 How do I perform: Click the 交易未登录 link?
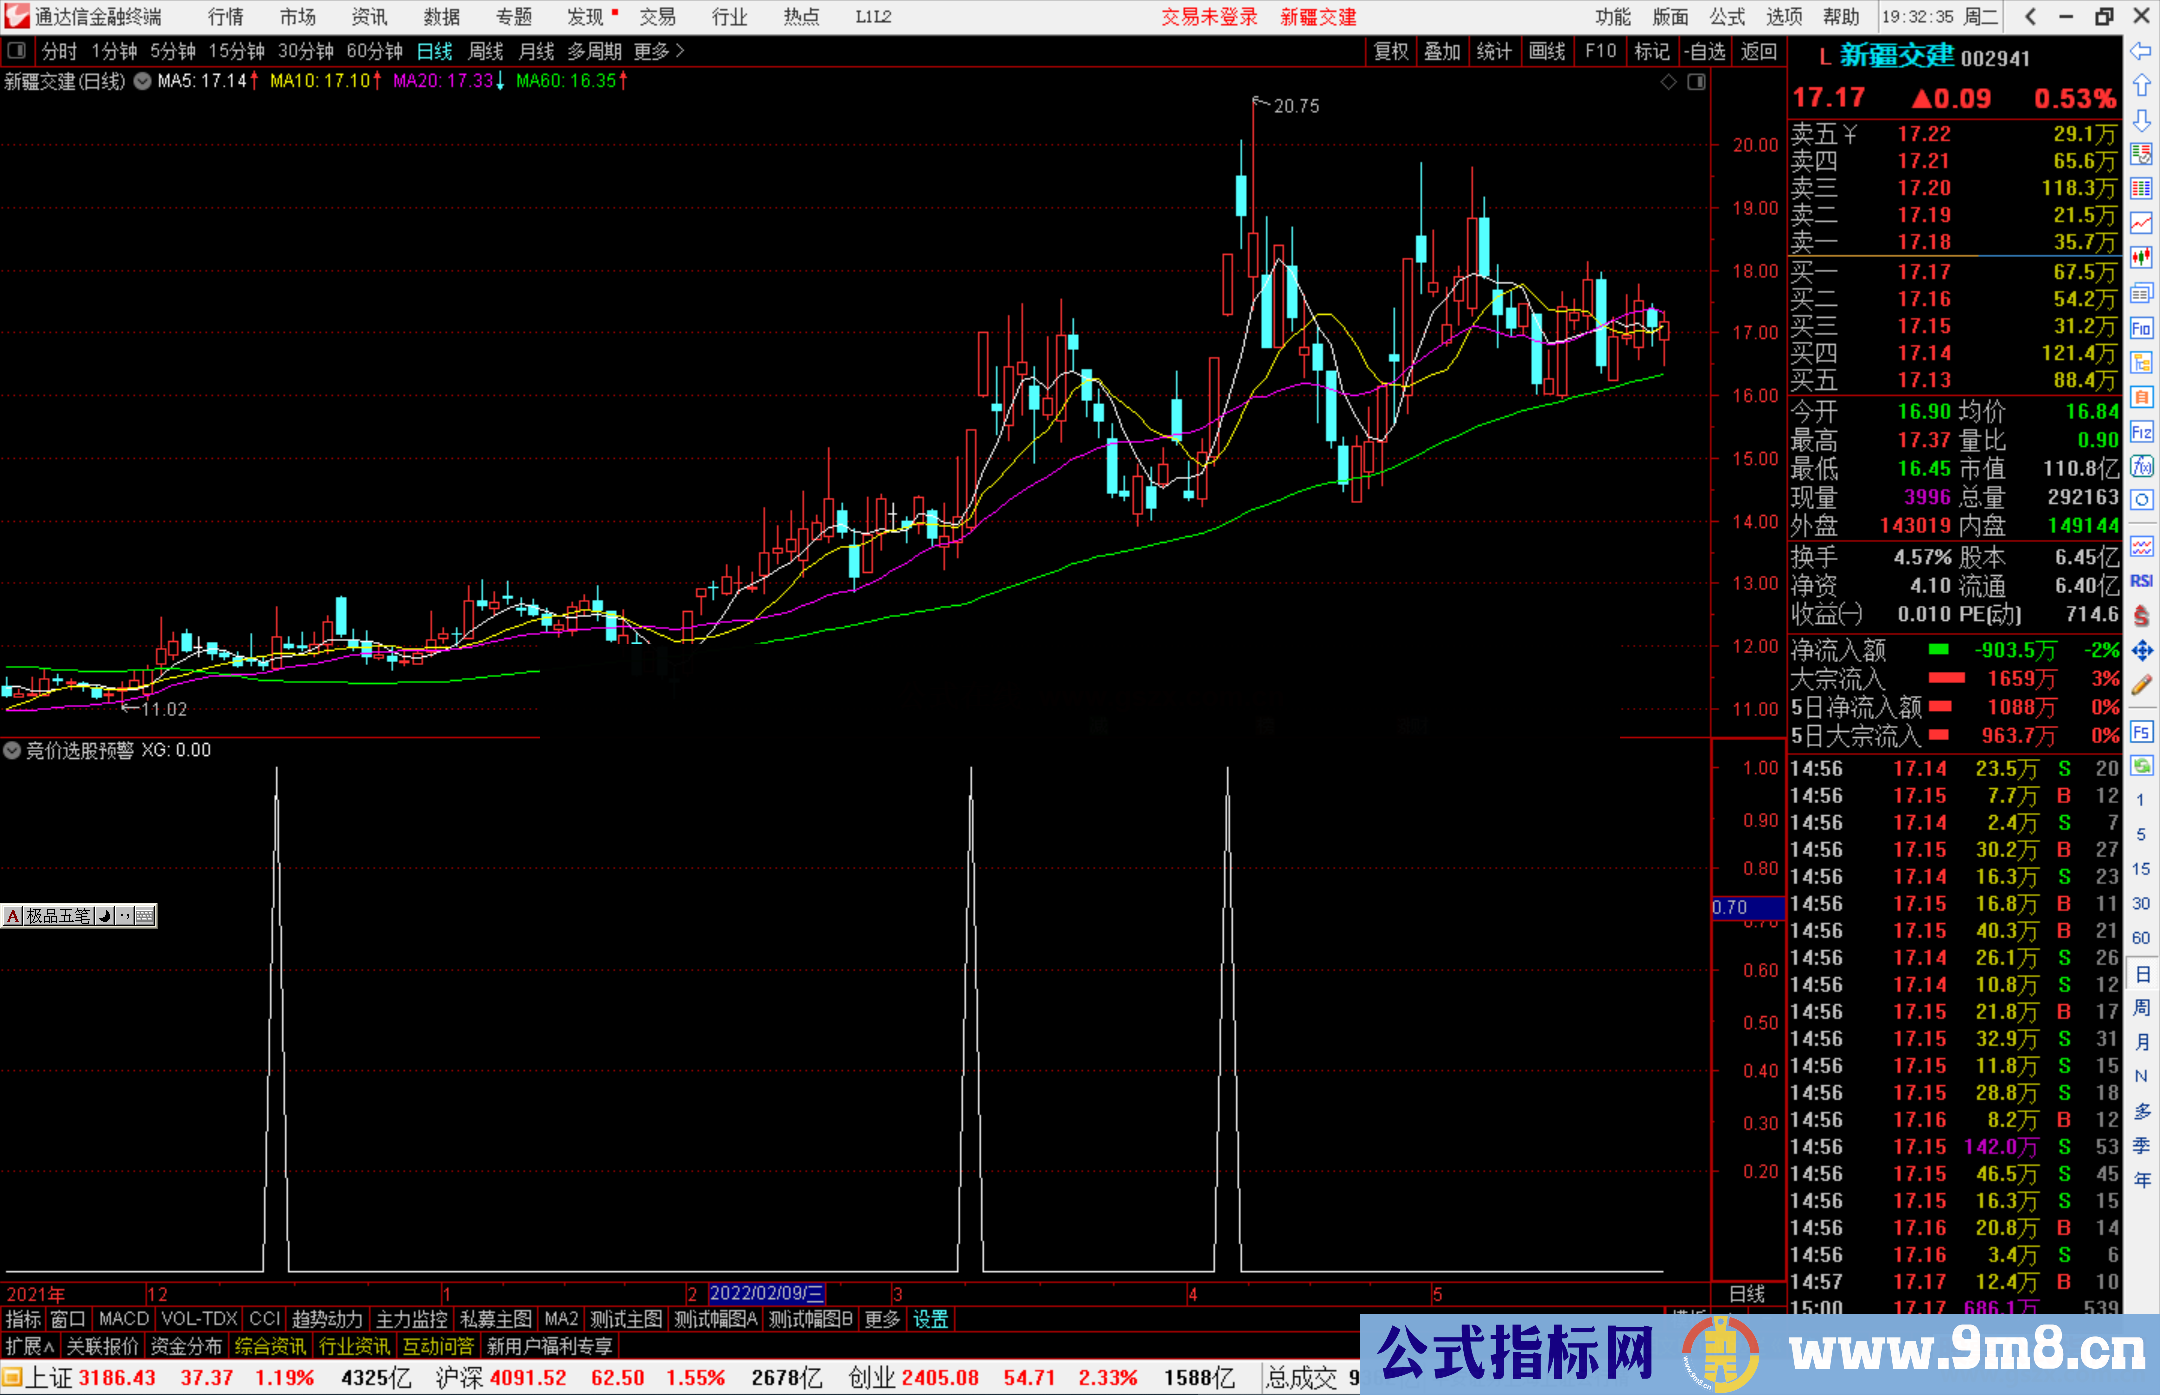(x=1209, y=17)
